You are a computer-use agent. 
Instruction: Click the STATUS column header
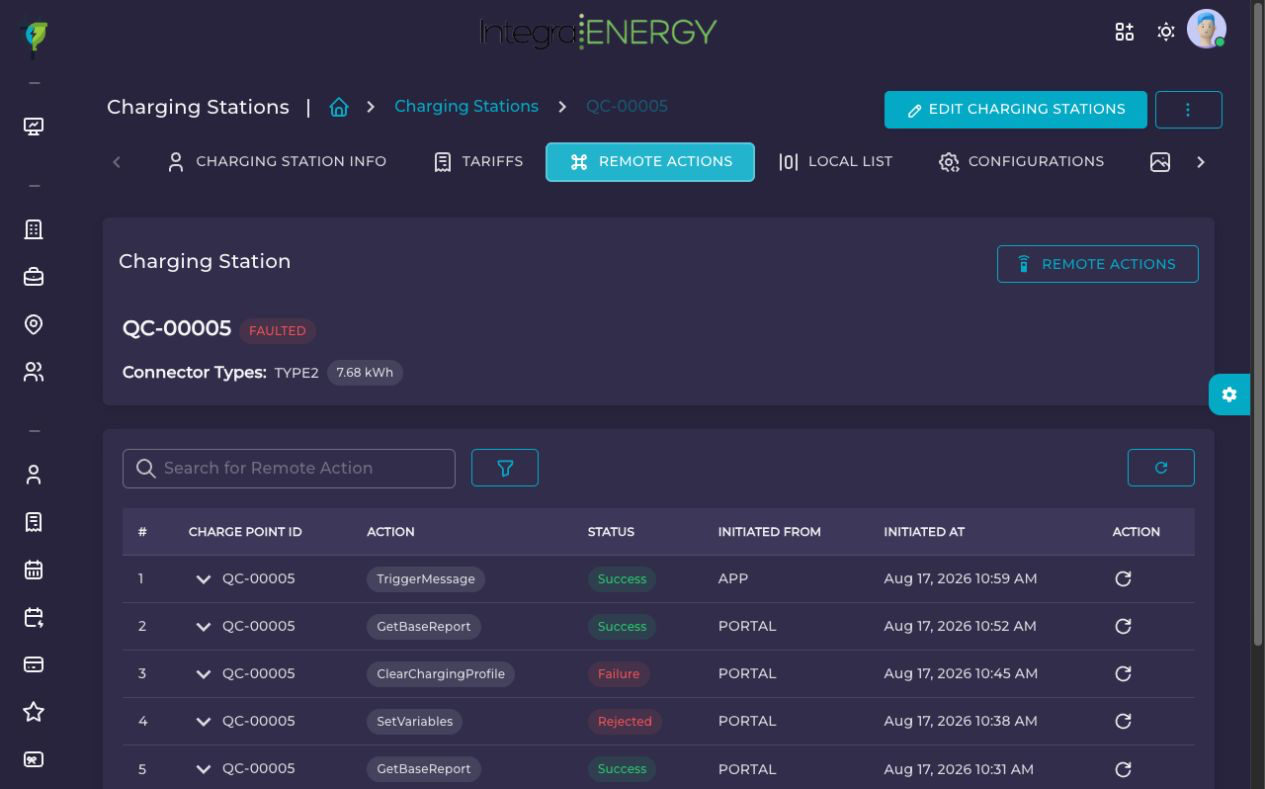point(611,532)
